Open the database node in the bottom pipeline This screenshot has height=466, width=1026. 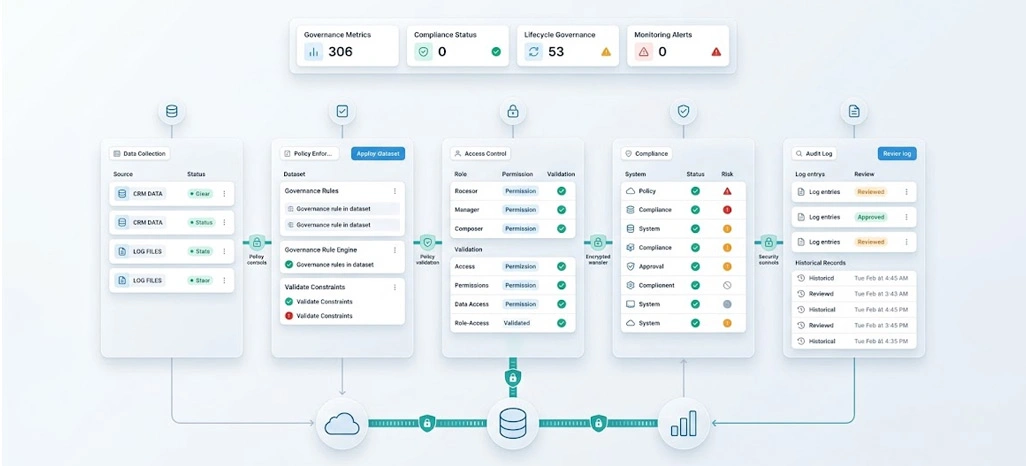513,423
